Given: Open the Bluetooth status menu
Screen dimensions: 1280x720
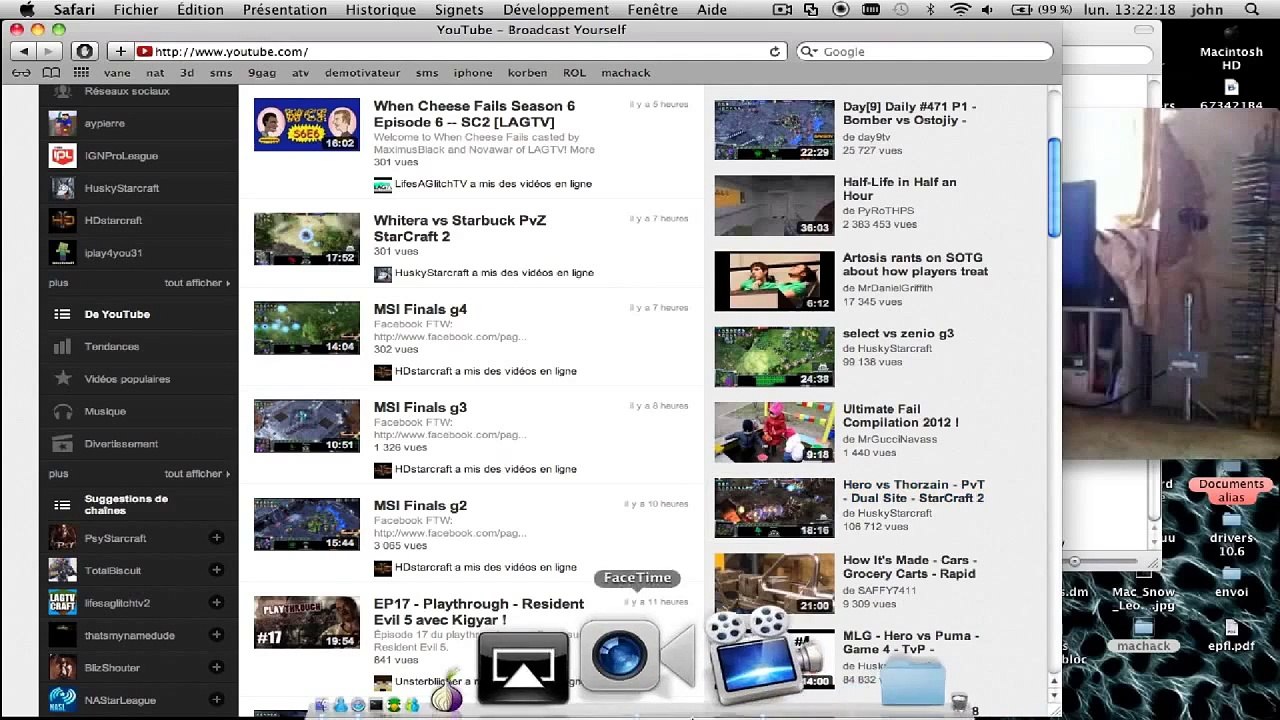Looking at the screenshot, I should point(930,10).
